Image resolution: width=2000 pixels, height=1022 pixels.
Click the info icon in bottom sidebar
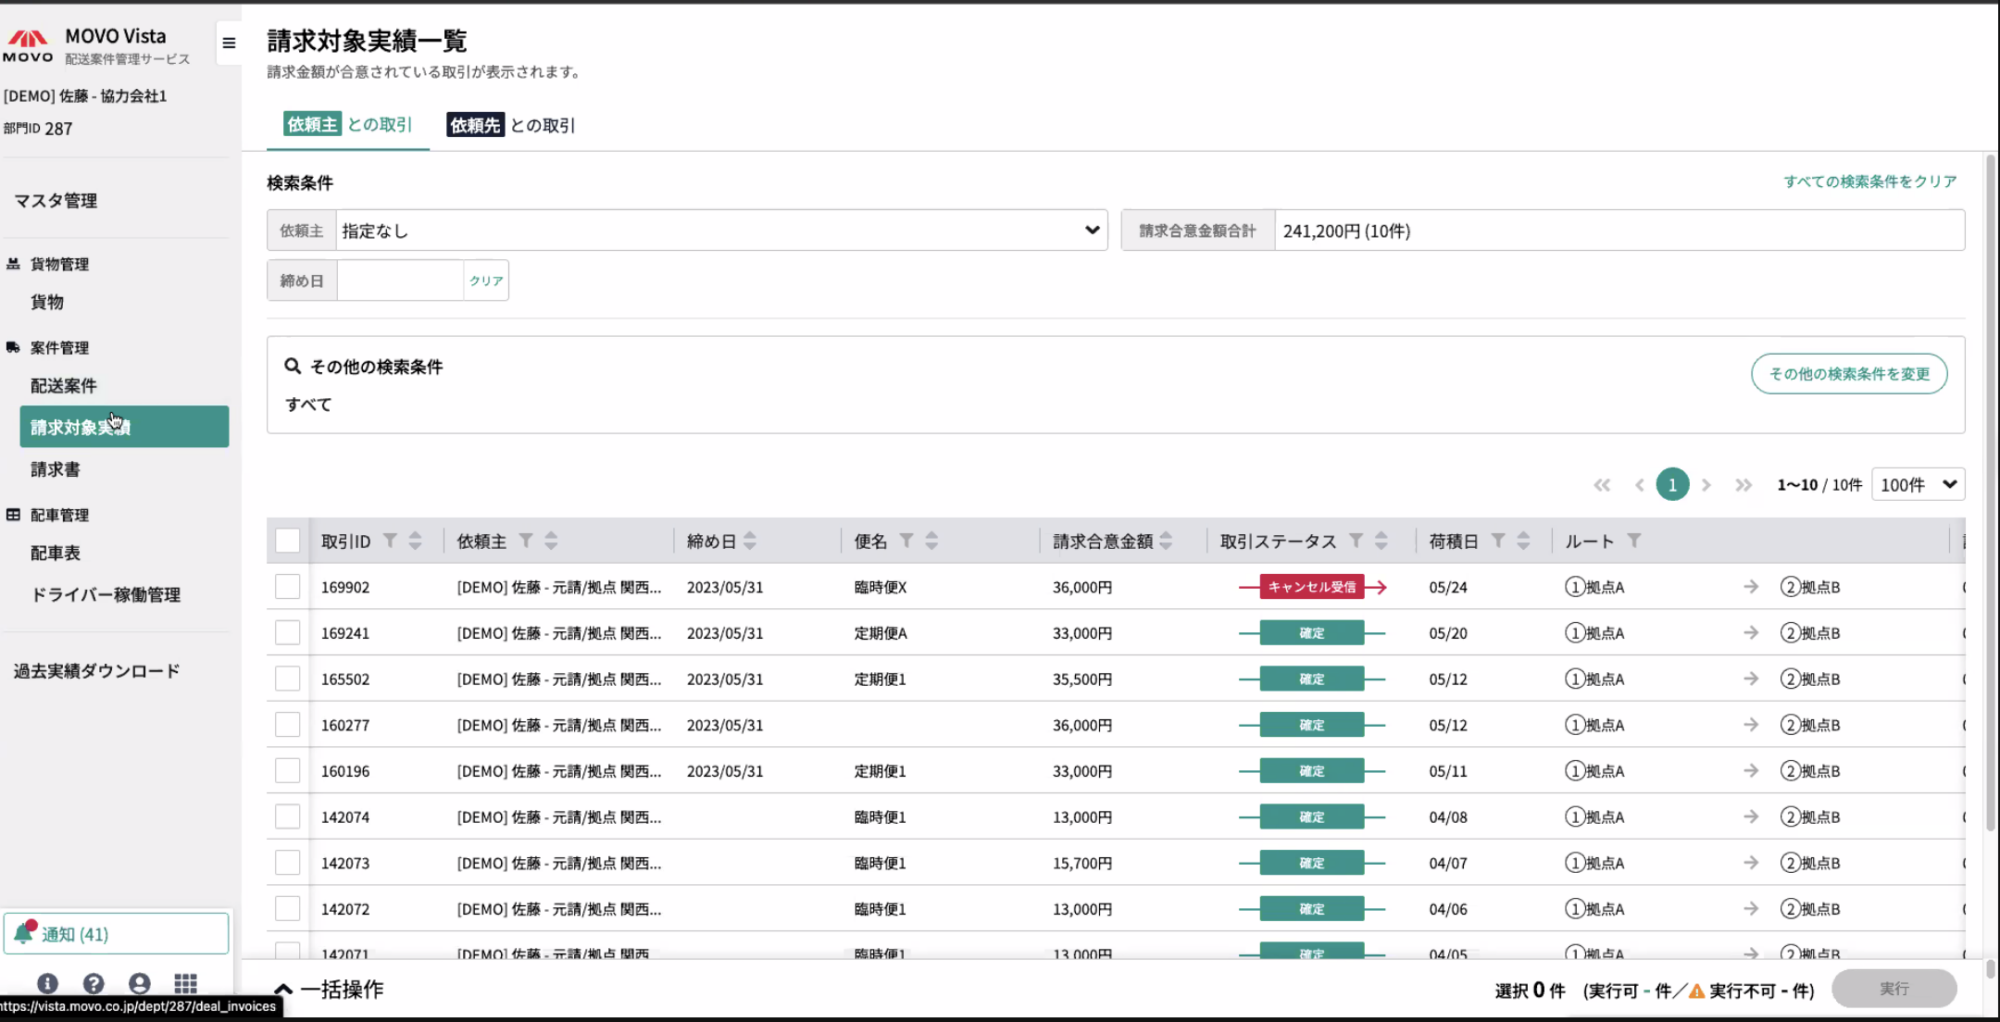(x=47, y=983)
